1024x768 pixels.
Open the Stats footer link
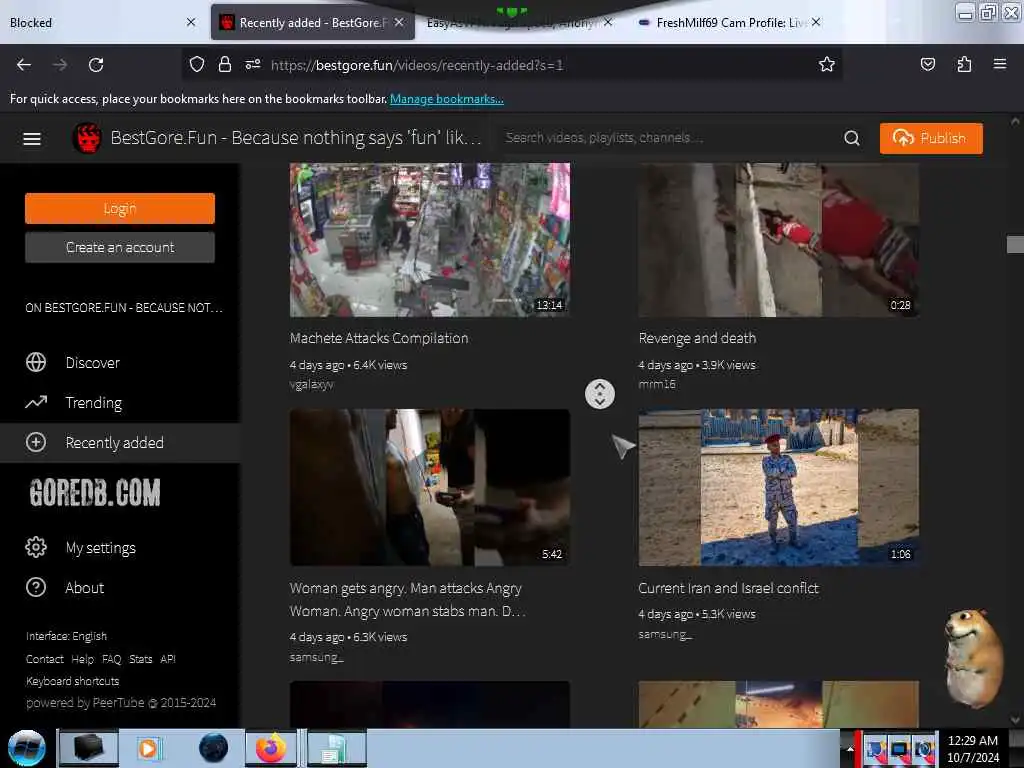tap(140, 659)
